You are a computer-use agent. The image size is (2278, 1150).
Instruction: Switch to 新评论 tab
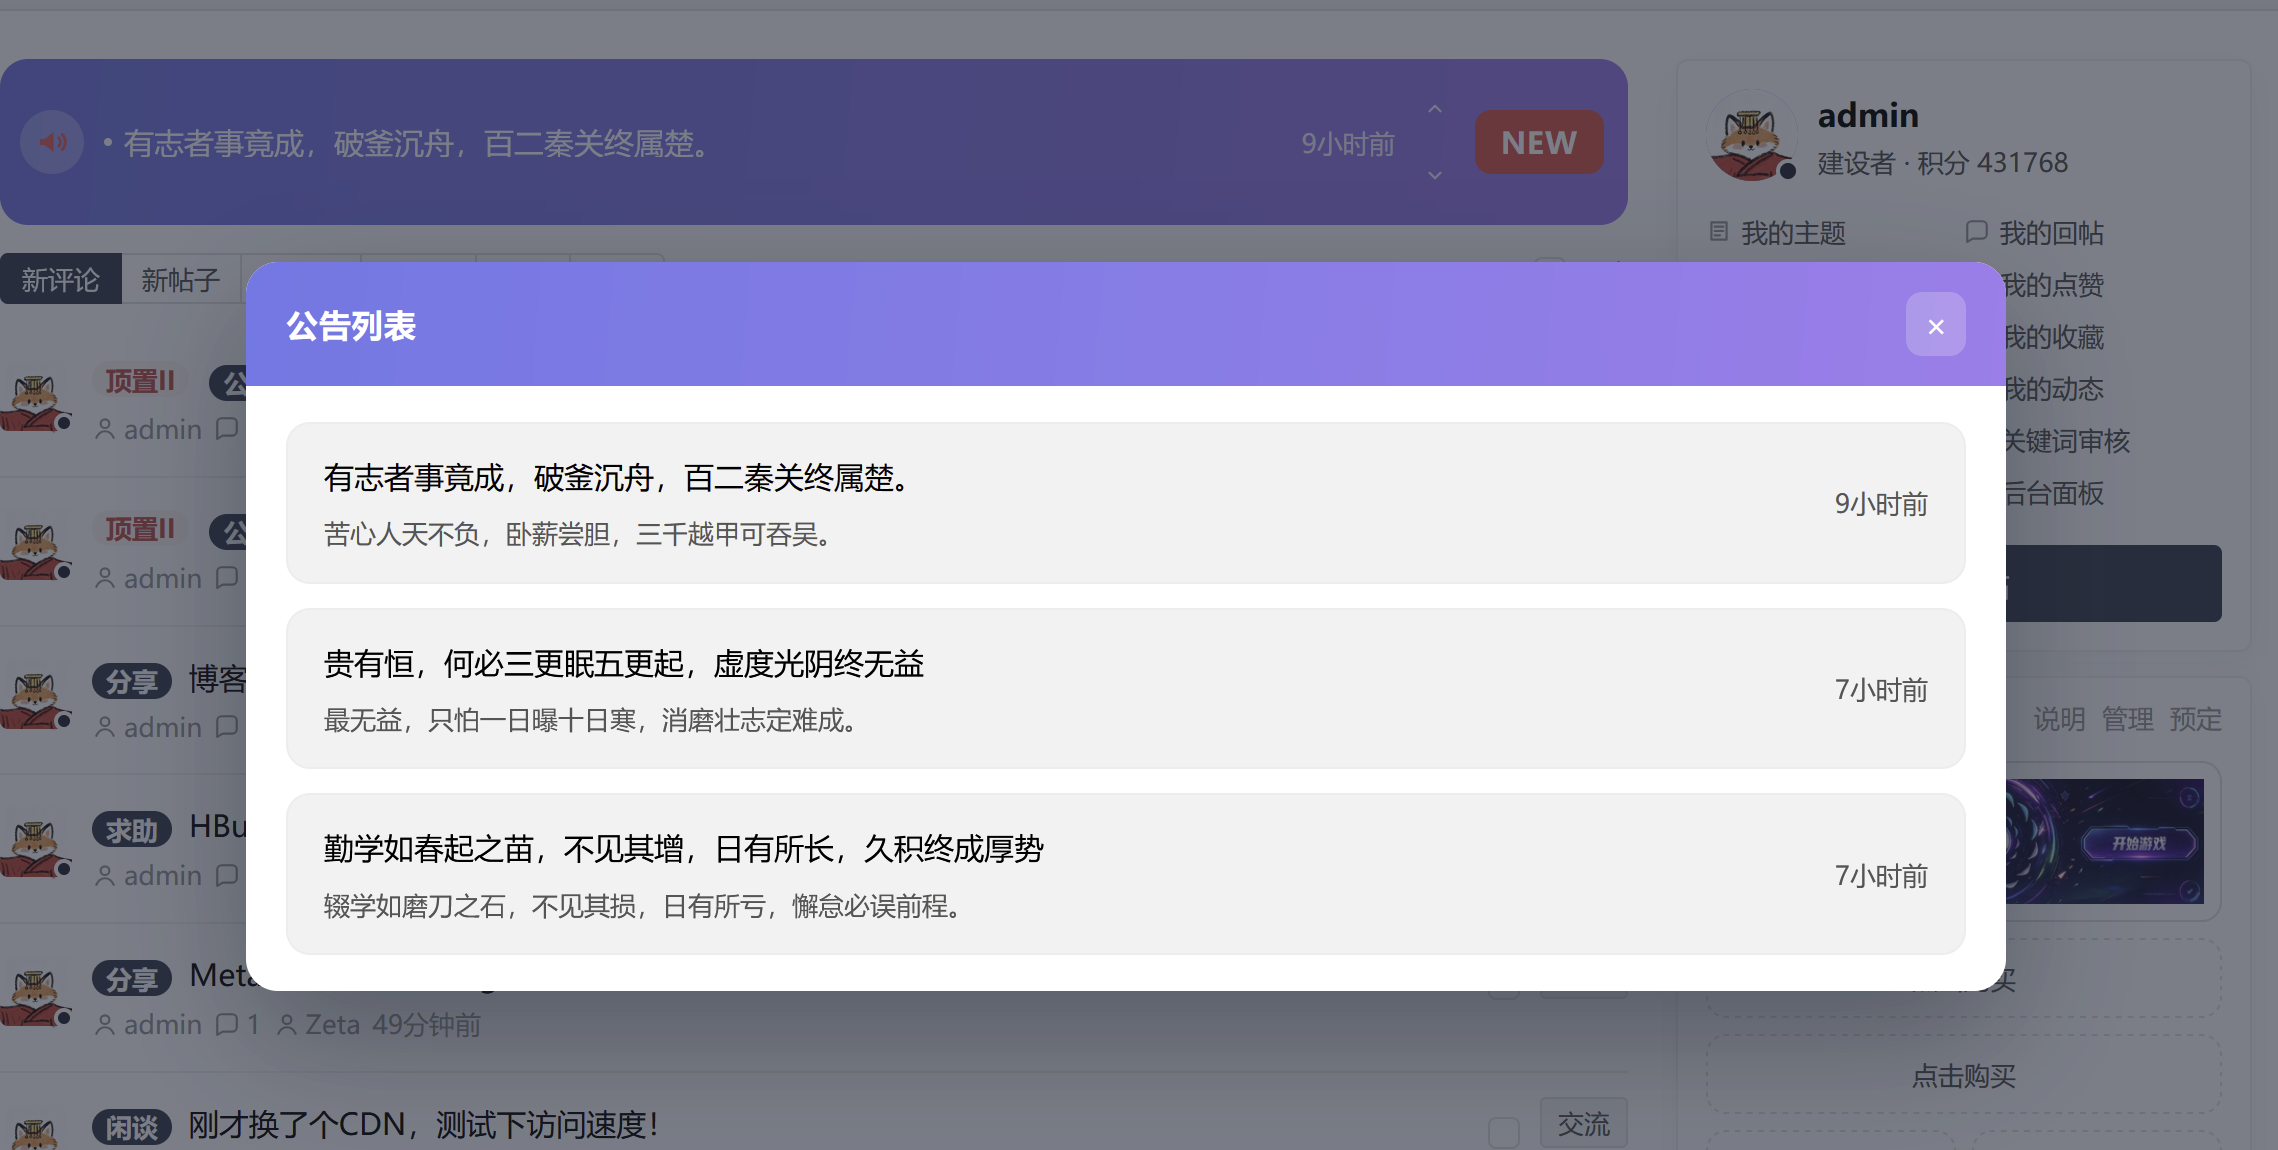pyautogui.click(x=60, y=279)
